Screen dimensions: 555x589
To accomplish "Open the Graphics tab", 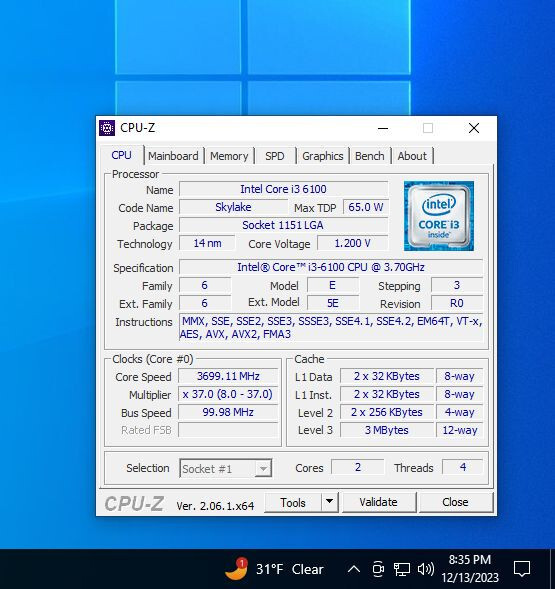I will [323, 156].
